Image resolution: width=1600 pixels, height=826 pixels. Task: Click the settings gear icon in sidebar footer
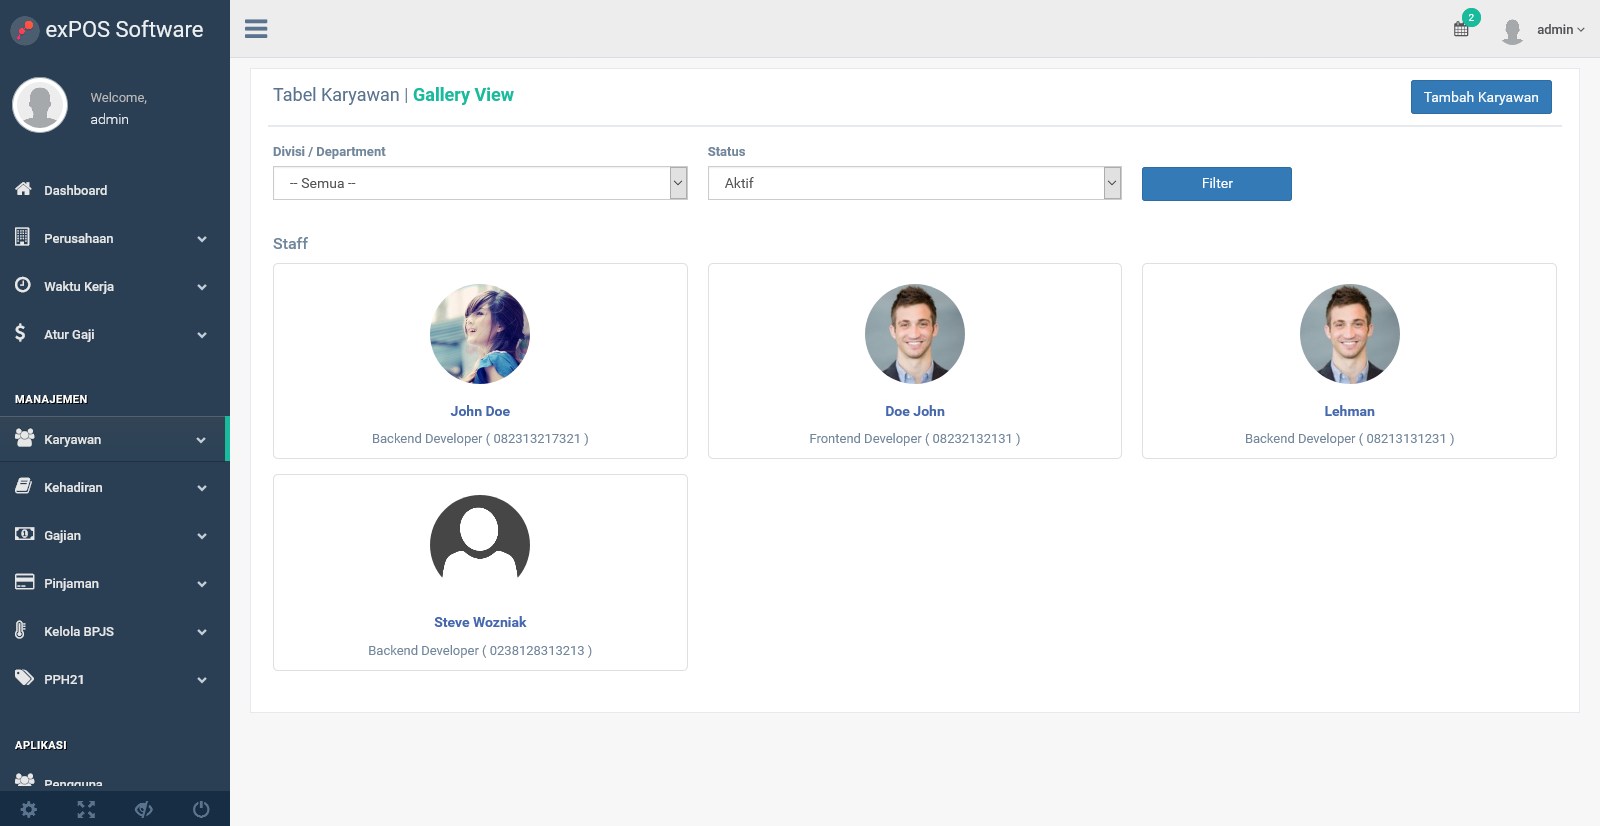point(29,809)
